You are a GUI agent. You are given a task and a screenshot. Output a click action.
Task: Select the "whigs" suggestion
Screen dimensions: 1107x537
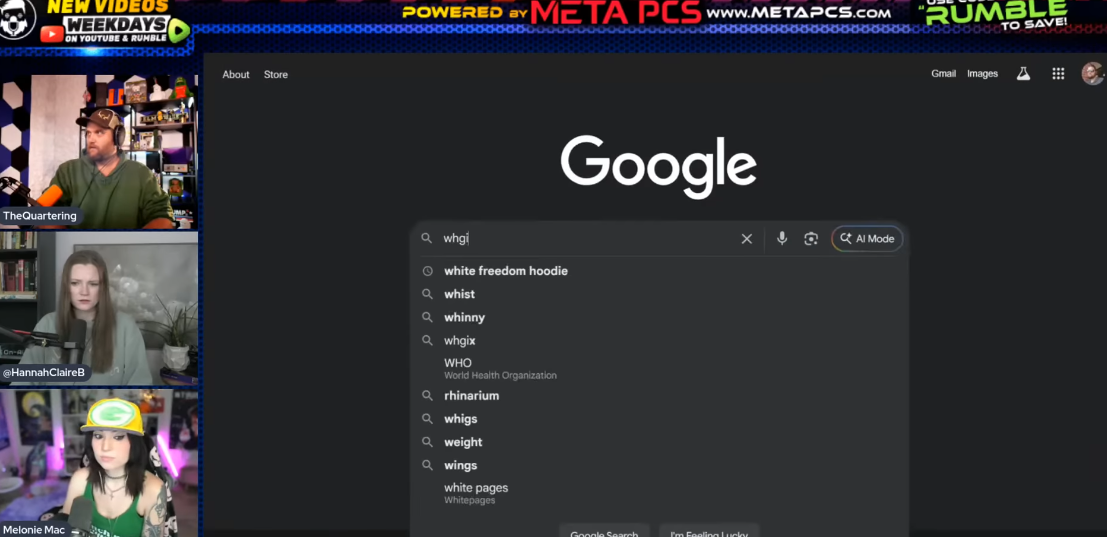coord(659,419)
